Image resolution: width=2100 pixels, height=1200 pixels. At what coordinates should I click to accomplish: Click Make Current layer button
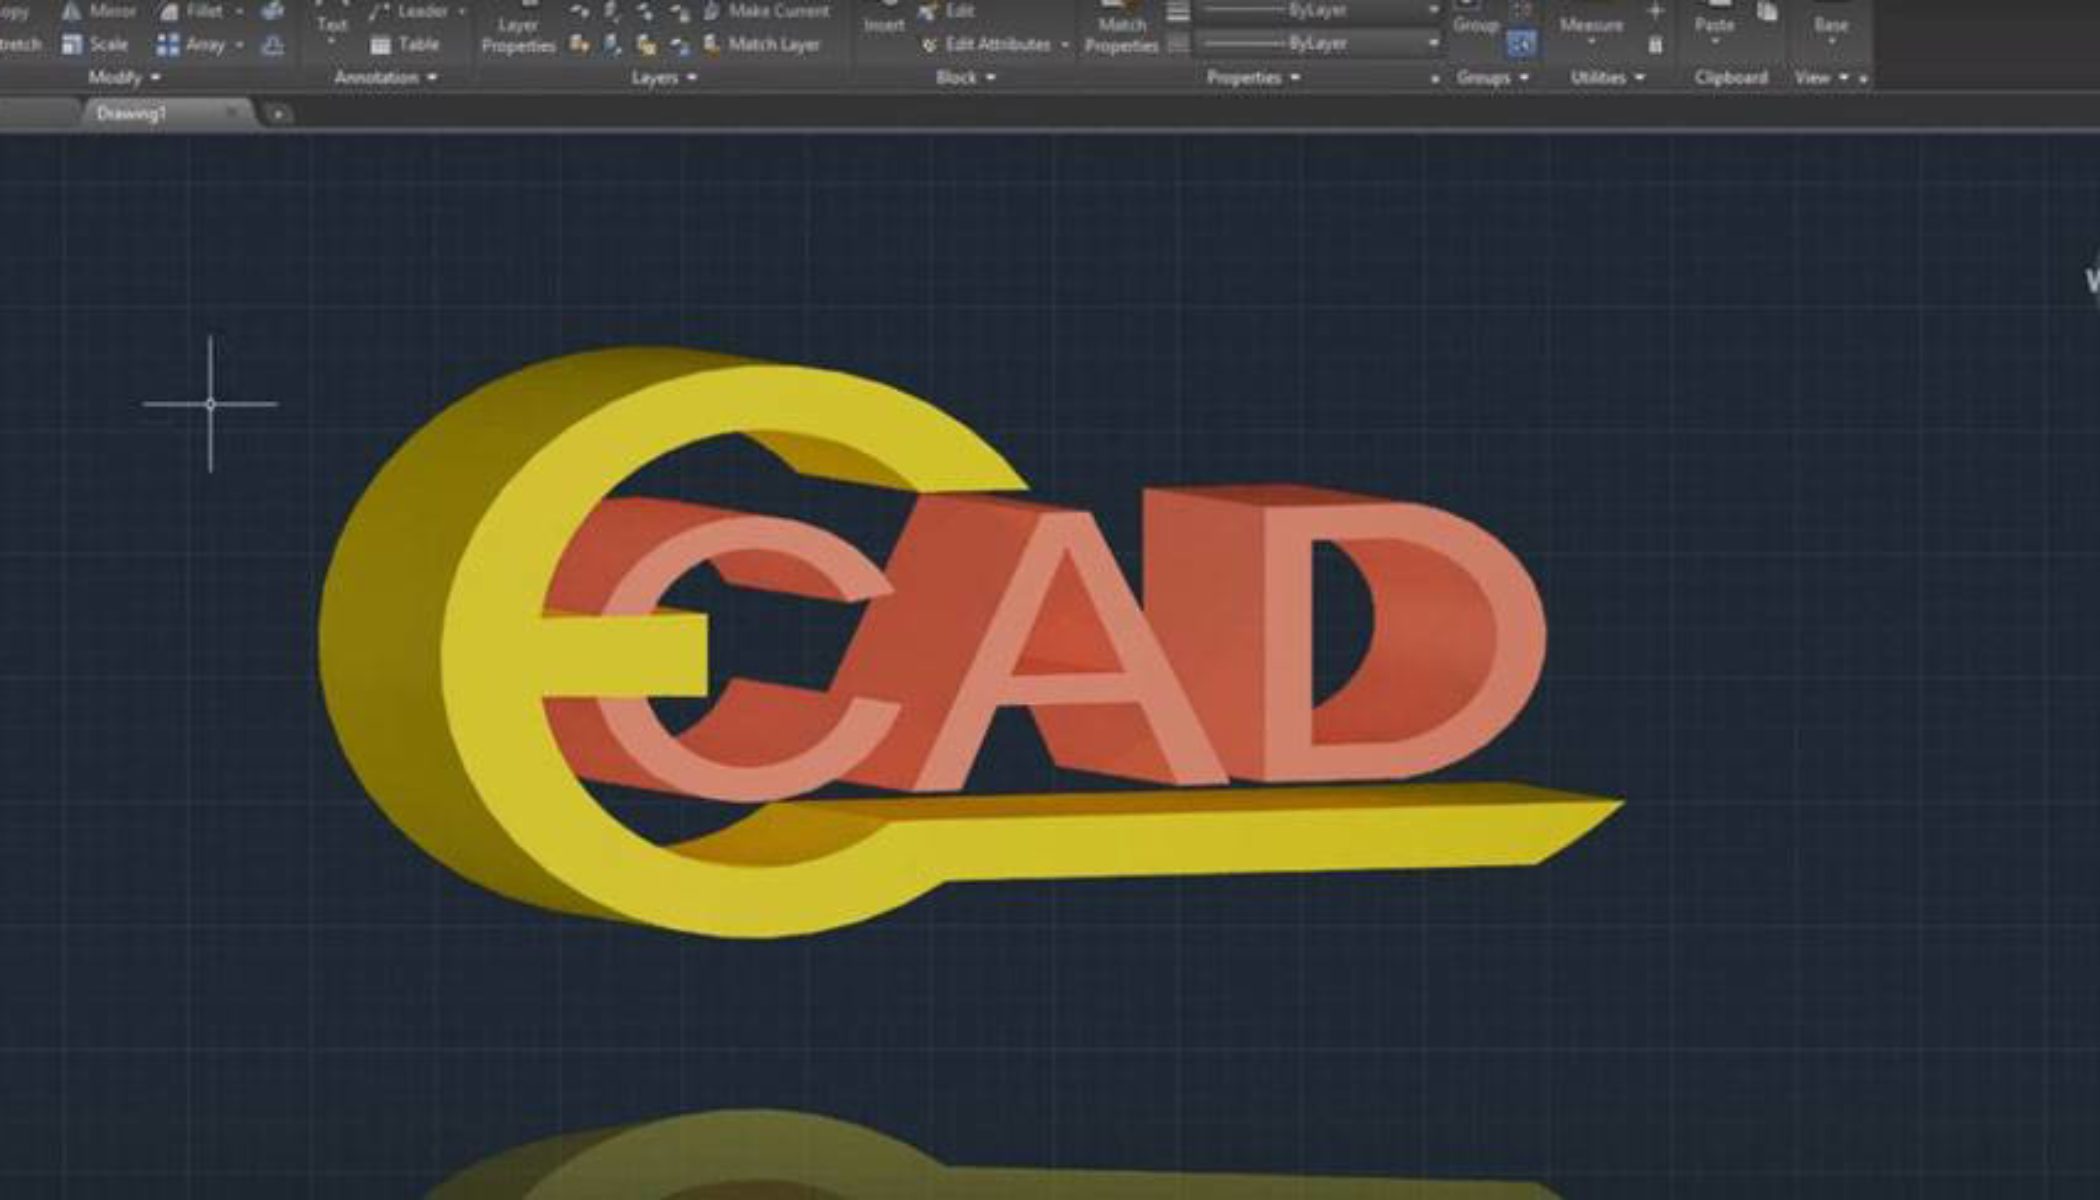(712, 12)
